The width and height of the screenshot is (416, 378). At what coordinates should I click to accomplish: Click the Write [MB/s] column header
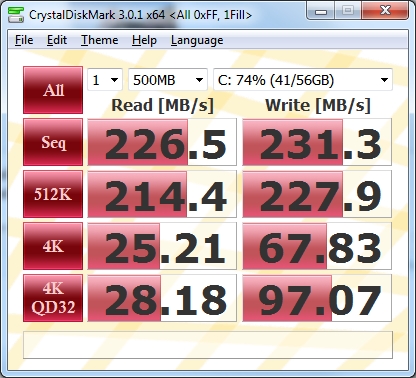tap(318, 105)
